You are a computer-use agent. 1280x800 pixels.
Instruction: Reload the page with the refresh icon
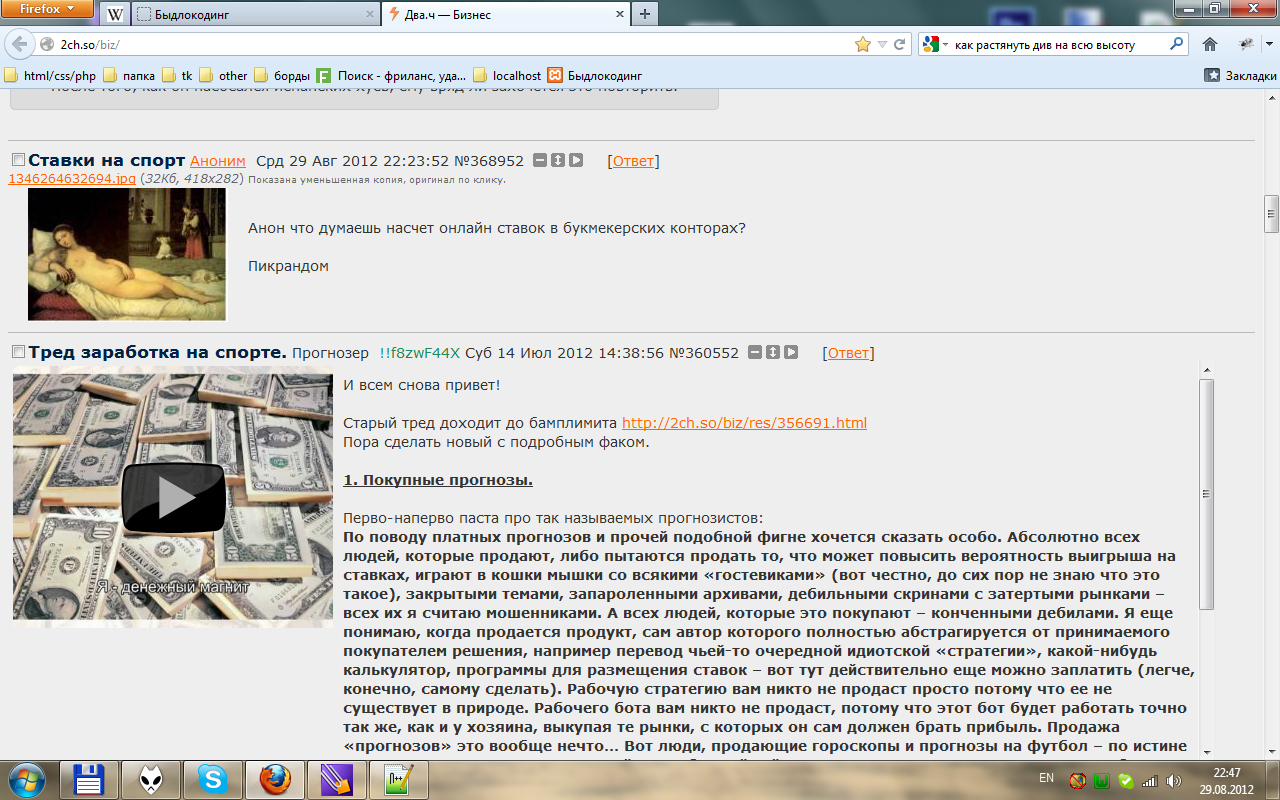pos(900,44)
